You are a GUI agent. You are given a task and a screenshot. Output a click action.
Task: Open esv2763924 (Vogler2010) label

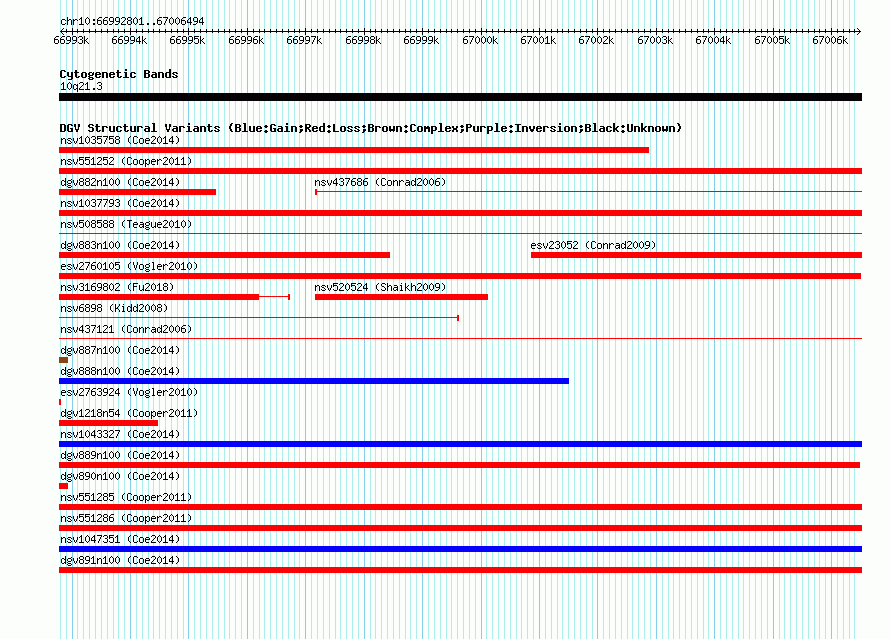(129, 392)
